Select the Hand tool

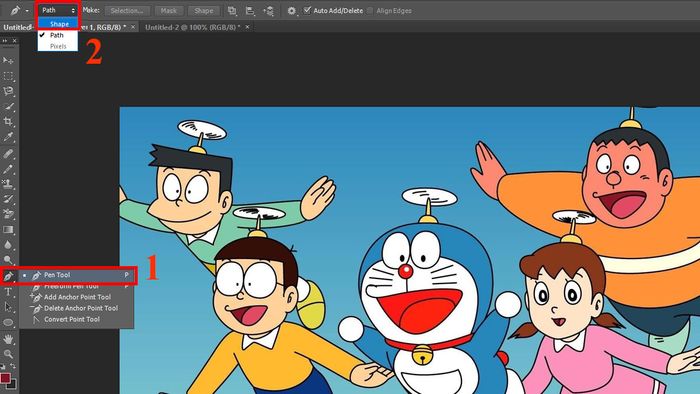point(8,340)
